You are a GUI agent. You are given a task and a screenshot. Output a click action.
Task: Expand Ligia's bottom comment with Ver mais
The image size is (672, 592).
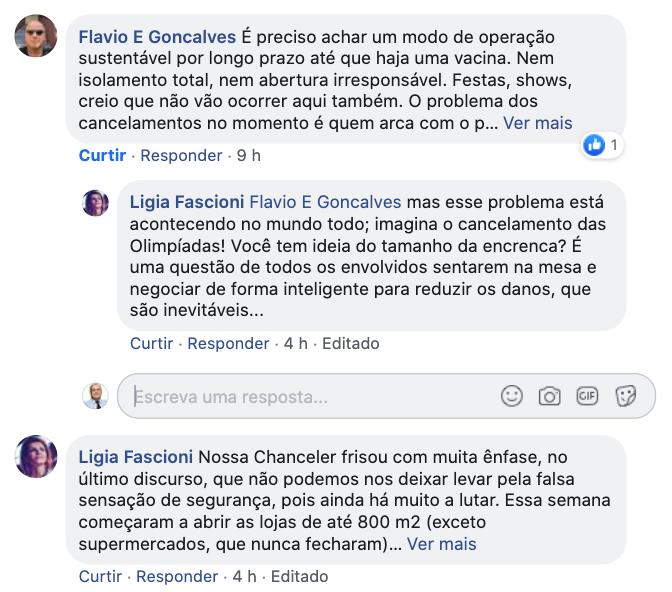coord(442,544)
